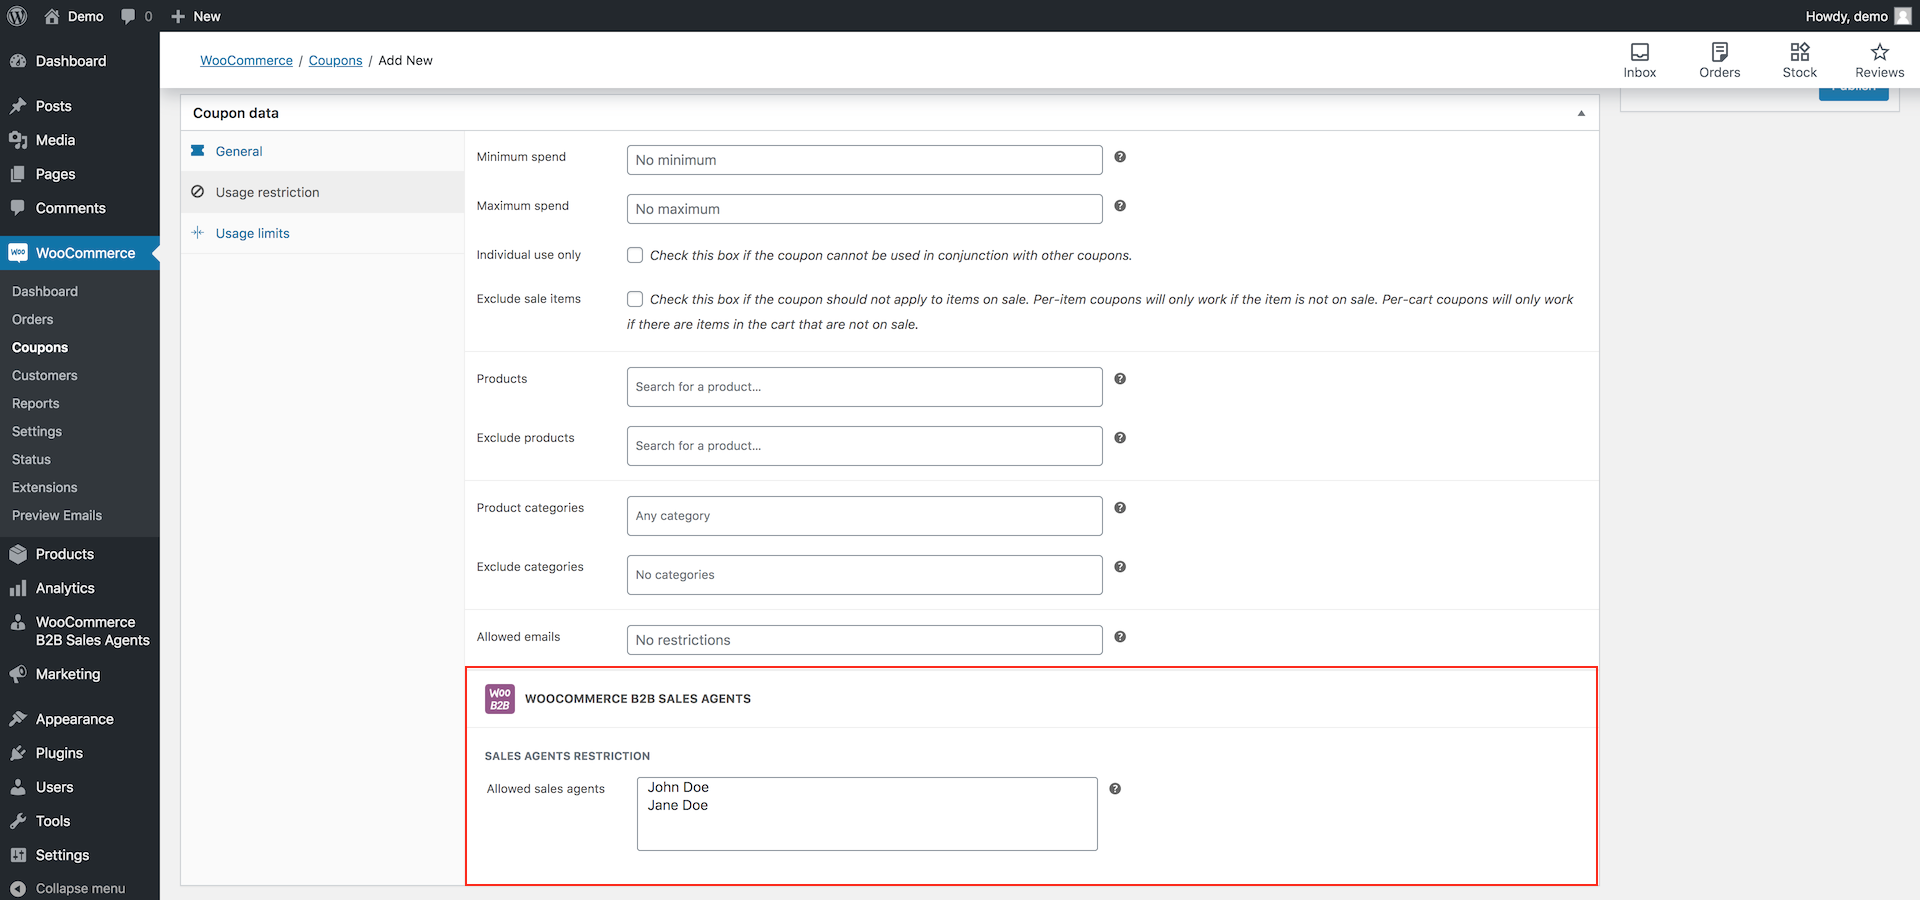Screen dimensions: 1920x900
Task: Open Analytics via its bar-chart icon
Action: pos(18,588)
